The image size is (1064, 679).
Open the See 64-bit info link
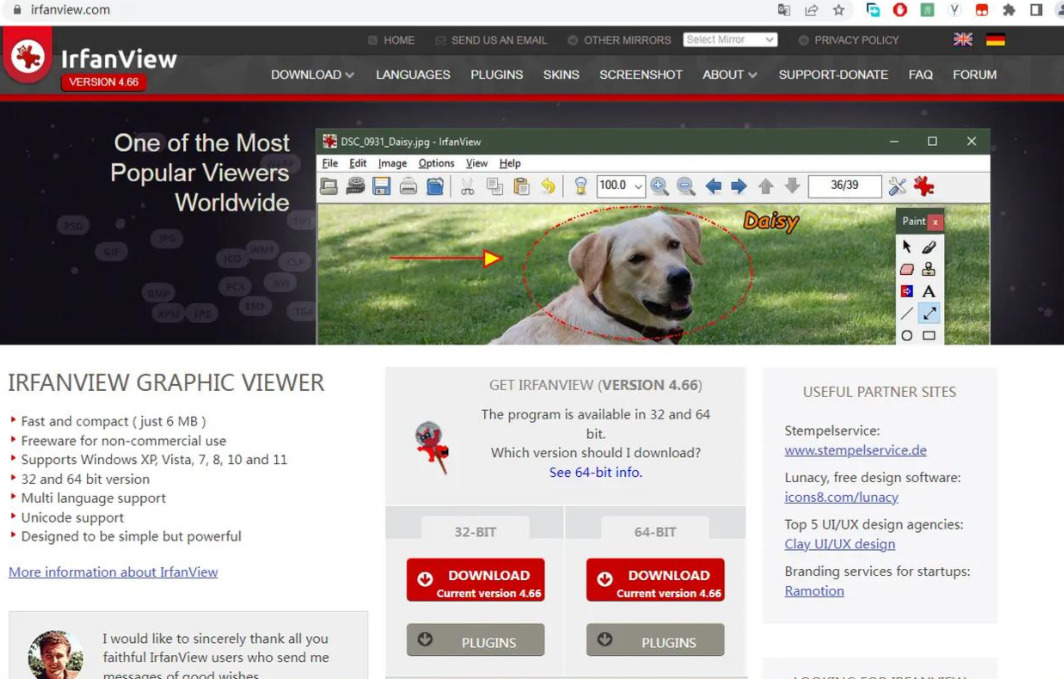596,472
